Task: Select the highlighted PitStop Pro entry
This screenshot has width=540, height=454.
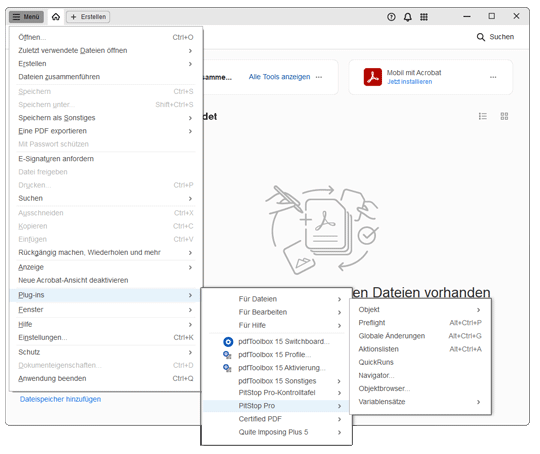Action: 277,406
